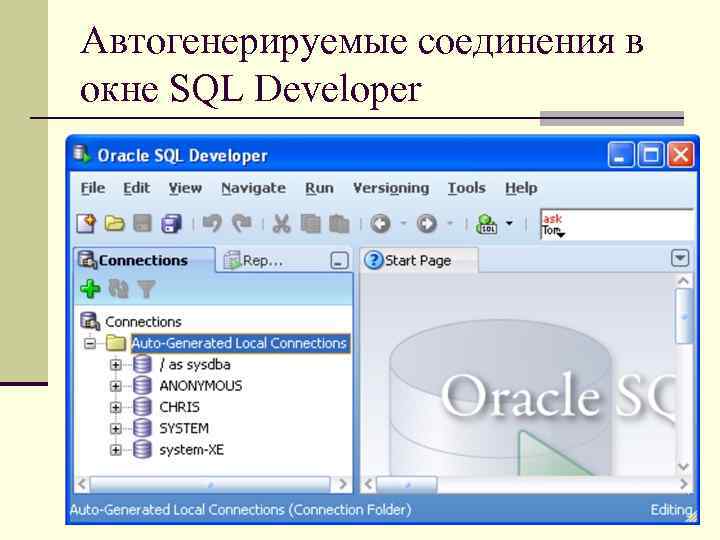Select the SYSTEM connection
Image resolution: width=720 pixels, height=540 pixels.
[184, 428]
